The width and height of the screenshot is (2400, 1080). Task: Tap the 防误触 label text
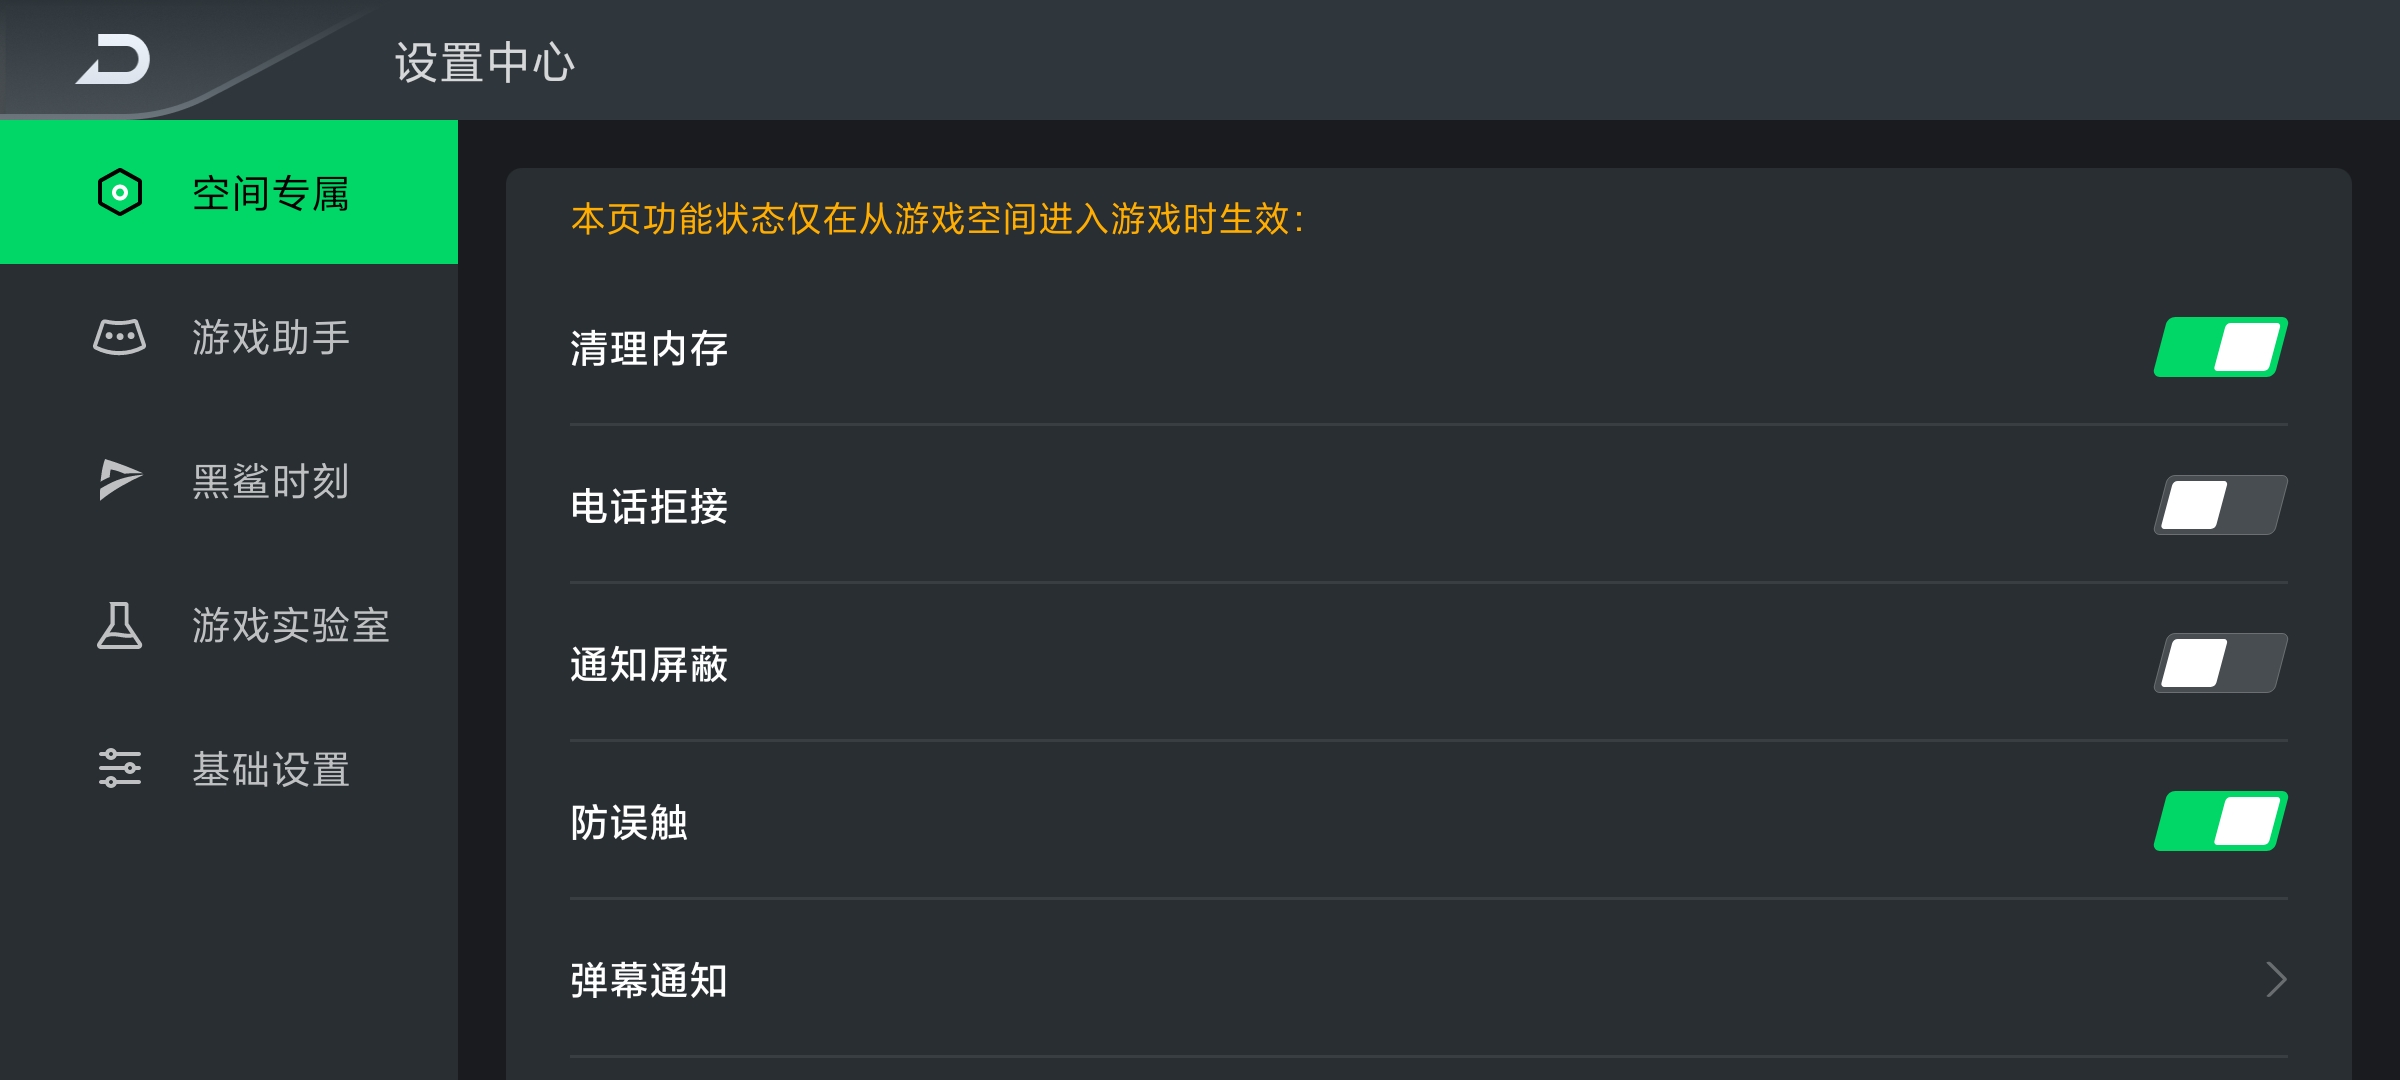(629, 822)
